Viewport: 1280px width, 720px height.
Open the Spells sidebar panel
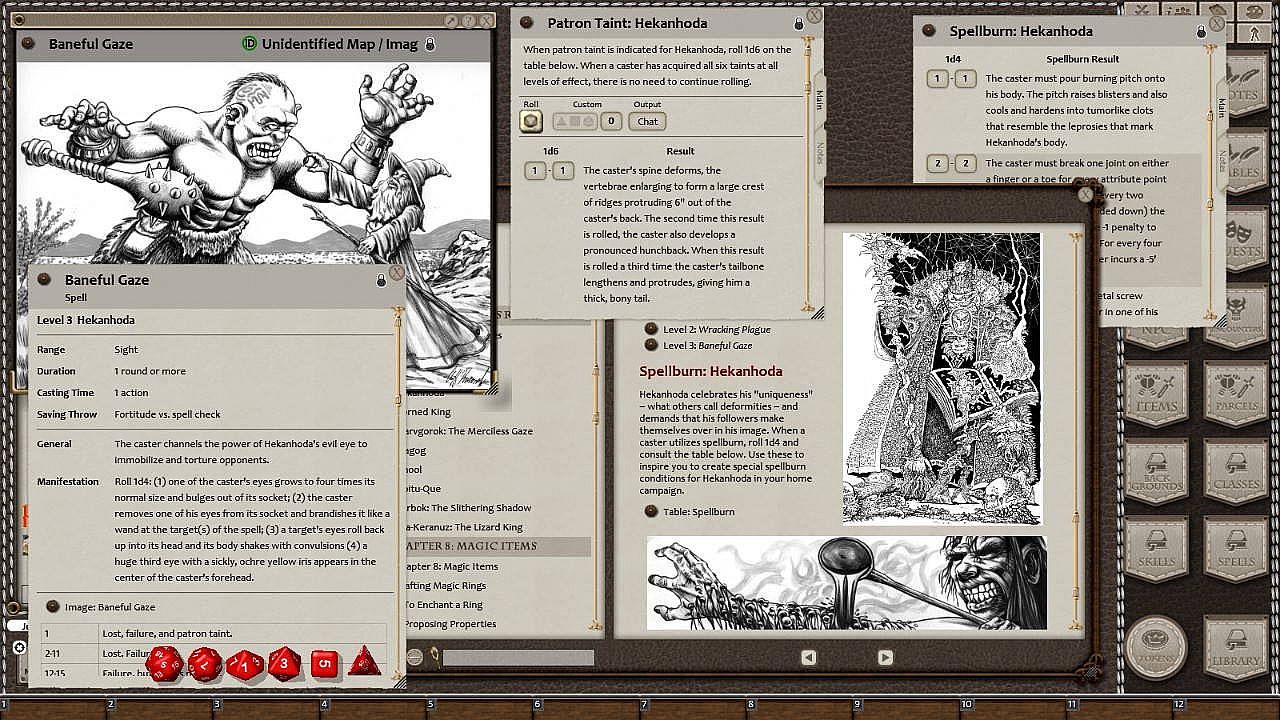tap(1236, 548)
